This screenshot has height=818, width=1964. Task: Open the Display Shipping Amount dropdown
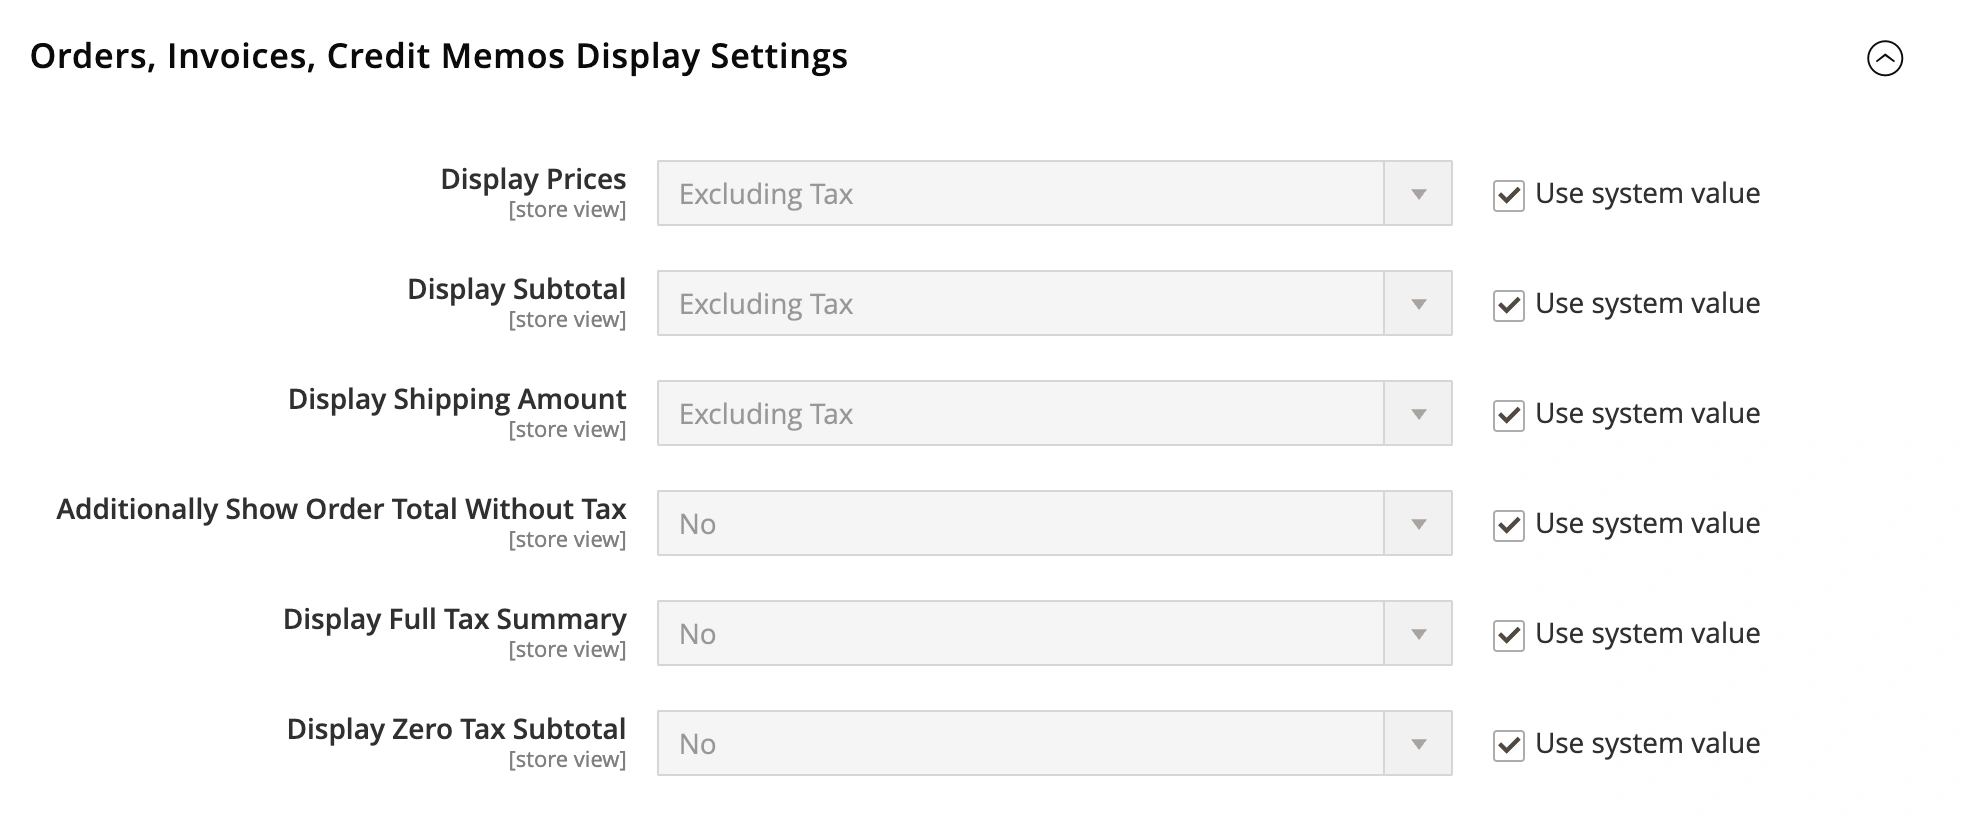click(1054, 413)
